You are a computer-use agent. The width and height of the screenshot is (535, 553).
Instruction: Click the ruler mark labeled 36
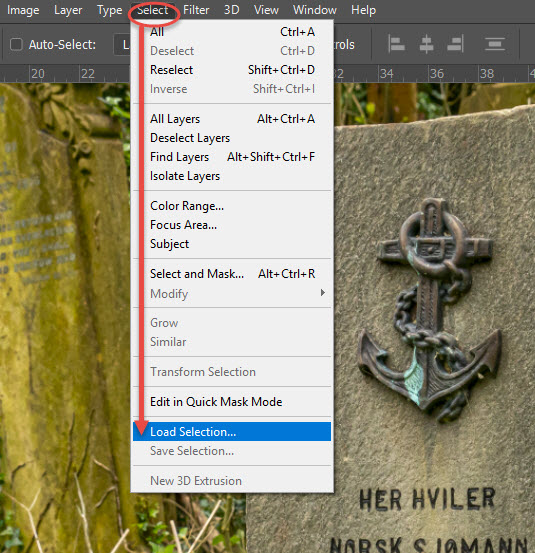(x=437, y=74)
